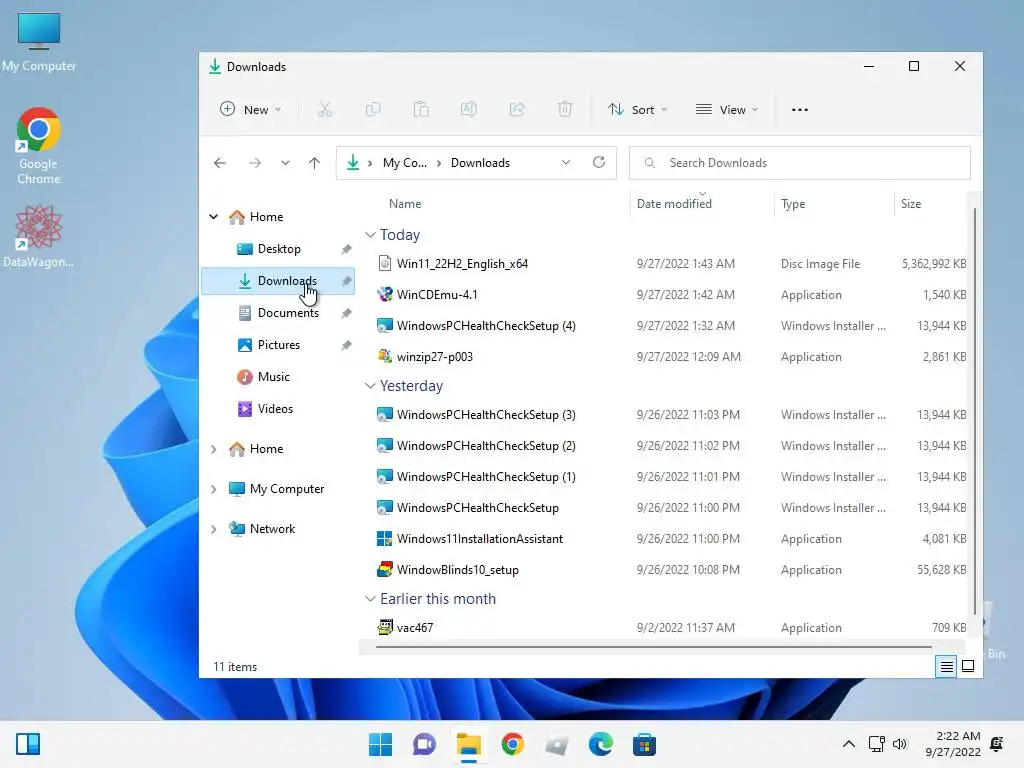This screenshot has height=768, width=1024.
Task: Click the horizontal scrollbar in file list
Action: point(654,647)
